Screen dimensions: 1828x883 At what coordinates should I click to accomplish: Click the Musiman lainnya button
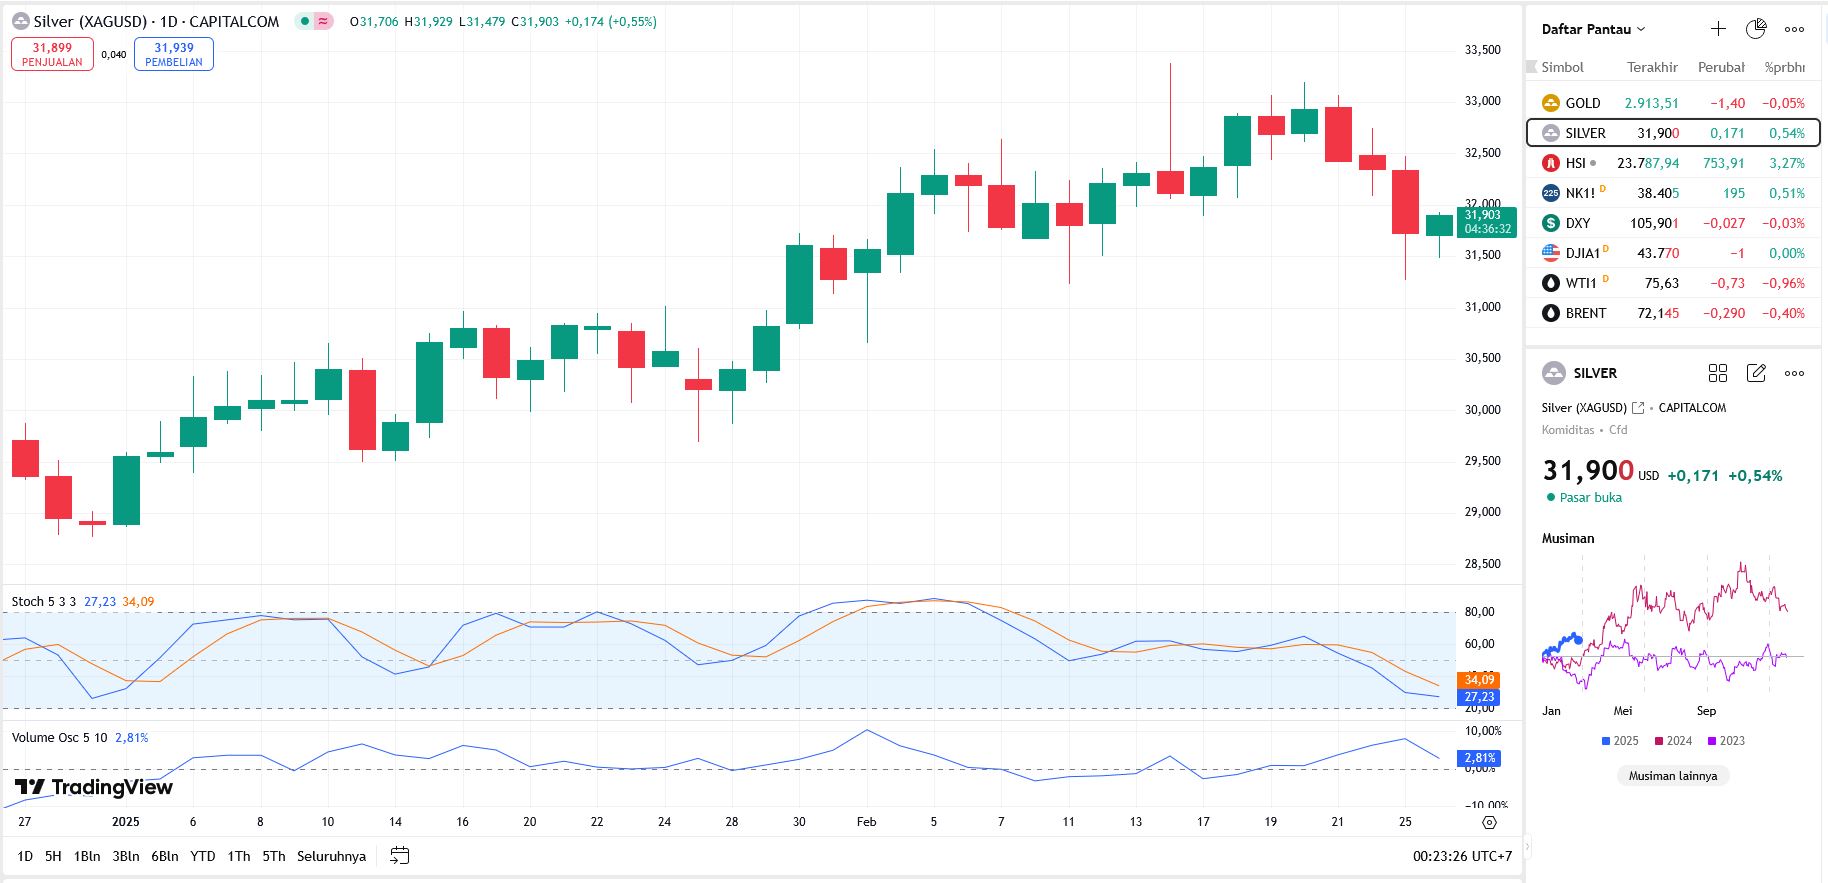click(x=1672, y=776)
